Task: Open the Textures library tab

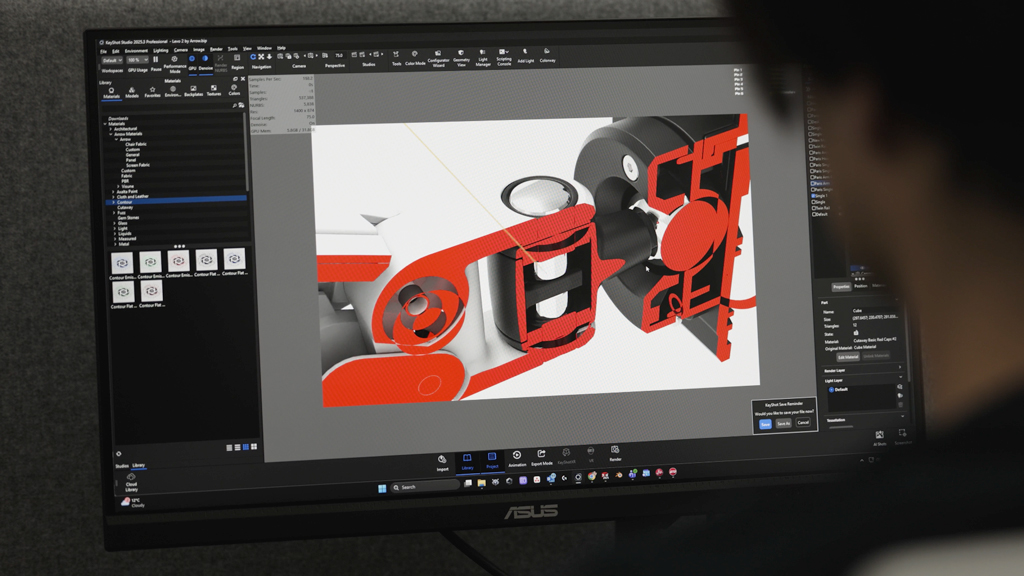Action: [x=214, y=91]
